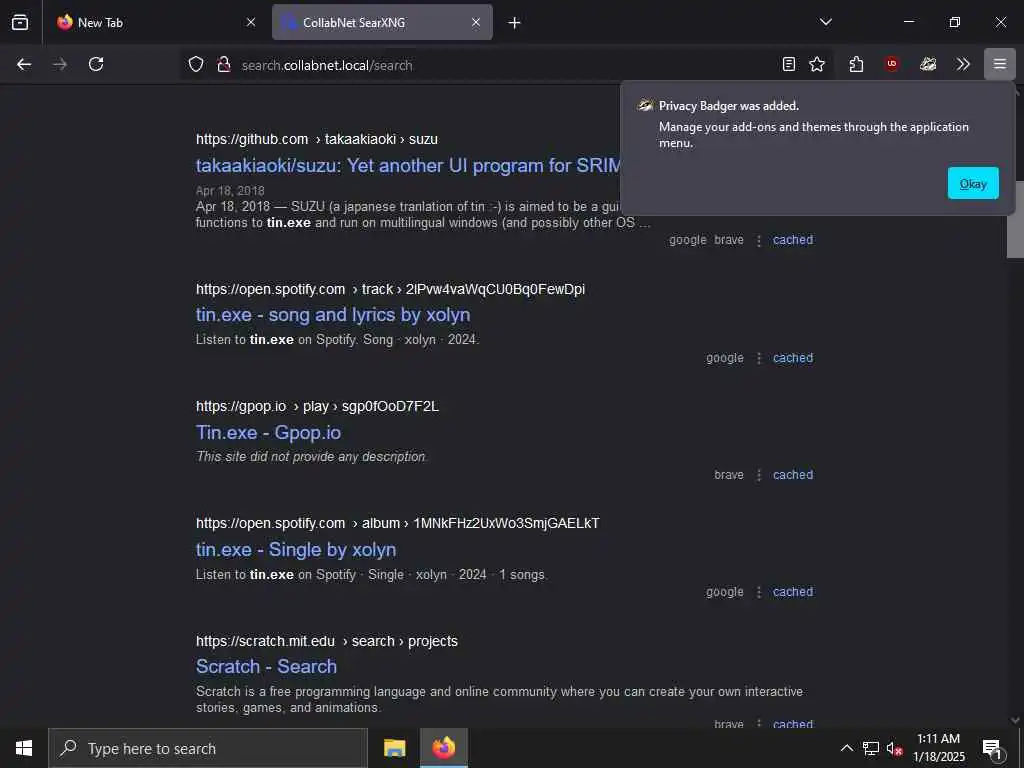Open the Windows Start menu

pyautogui.click(x=24, y=748)
